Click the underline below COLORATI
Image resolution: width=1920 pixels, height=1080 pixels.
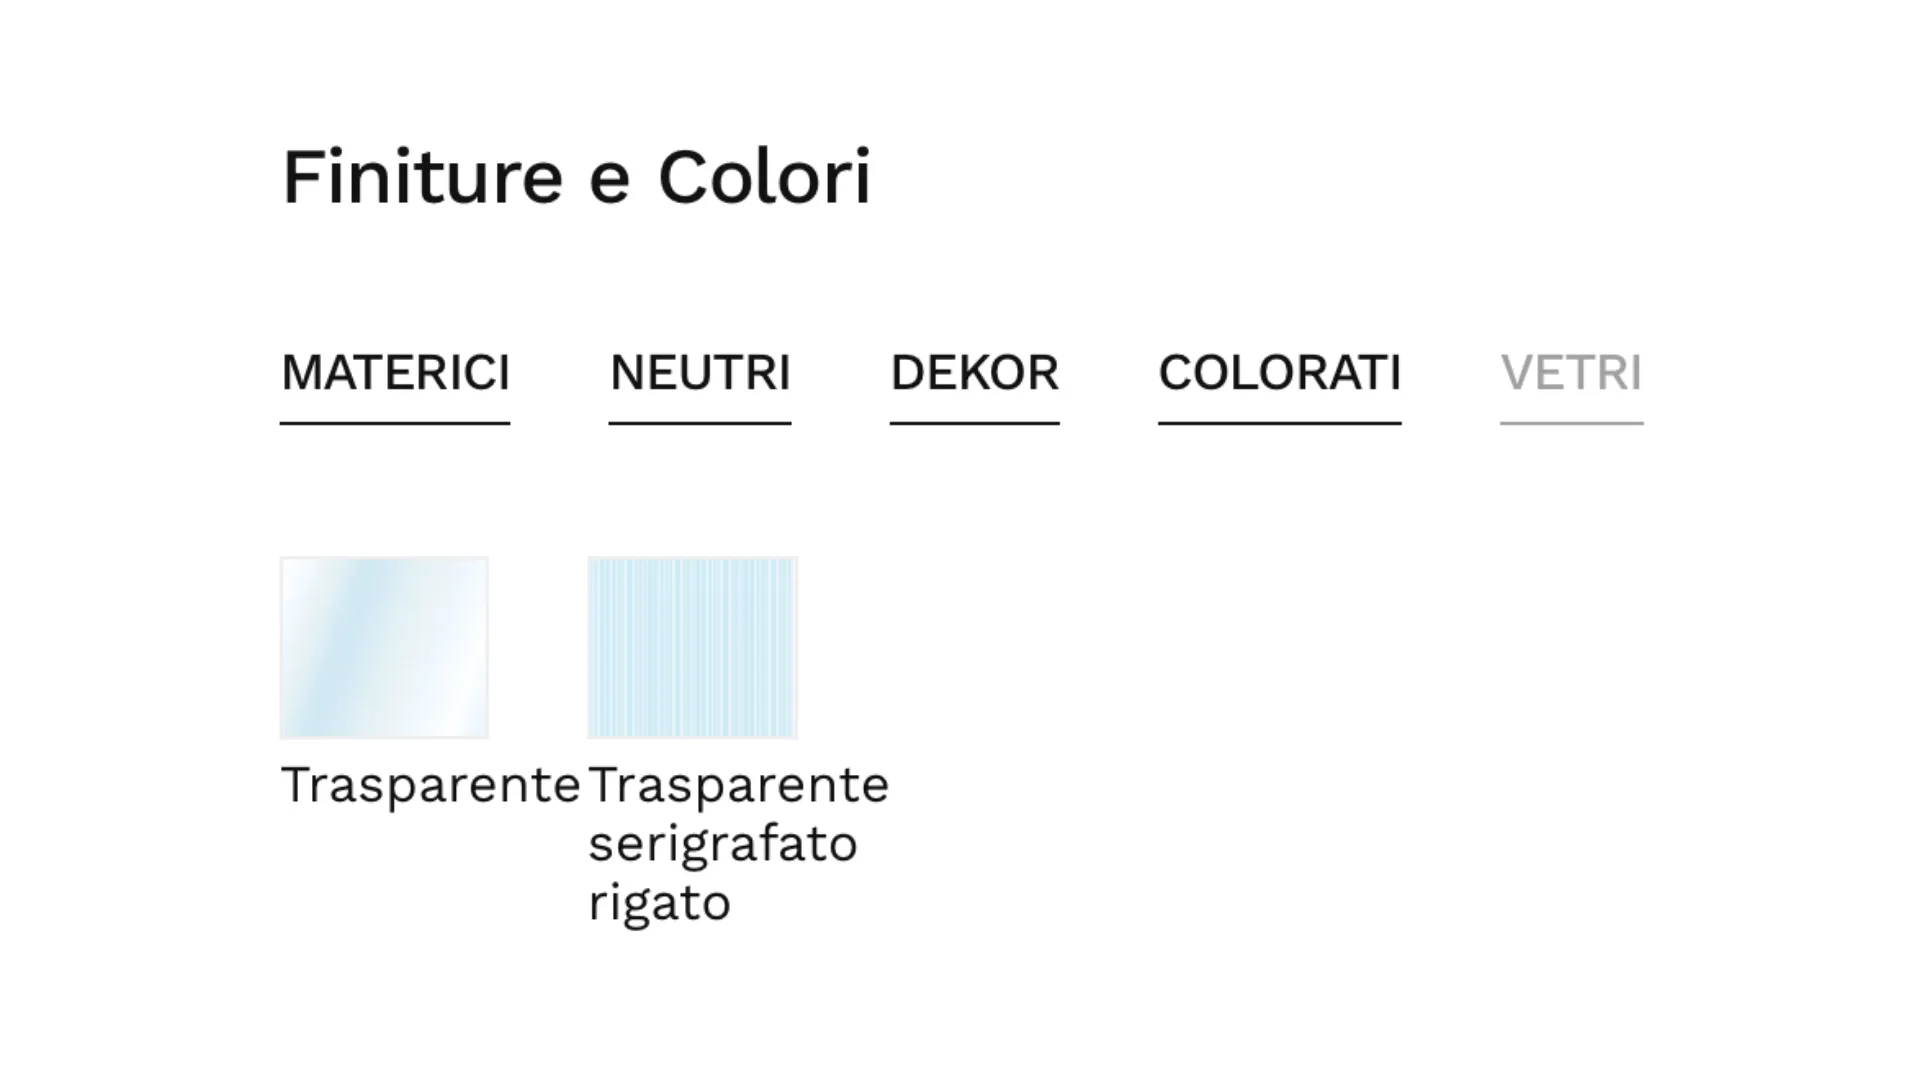[1279, 423]
